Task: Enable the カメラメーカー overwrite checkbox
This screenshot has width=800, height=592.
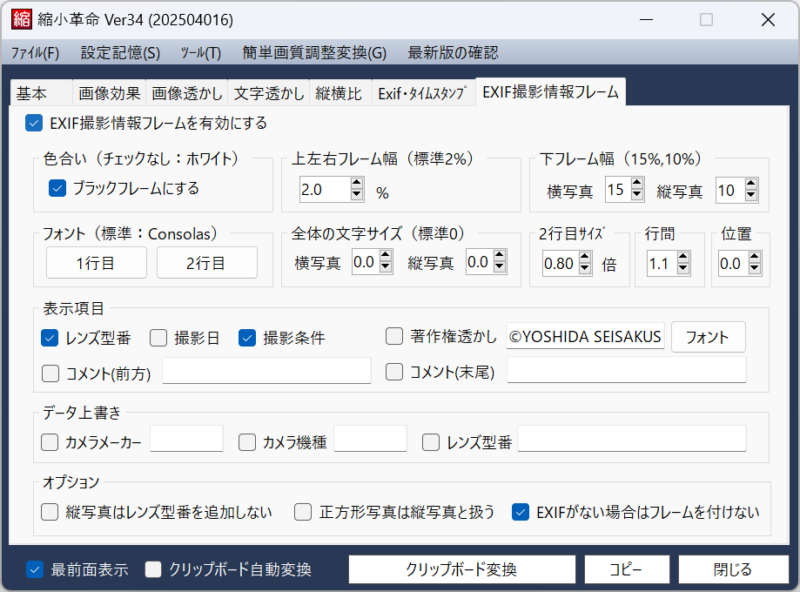Action: [49, 442]
